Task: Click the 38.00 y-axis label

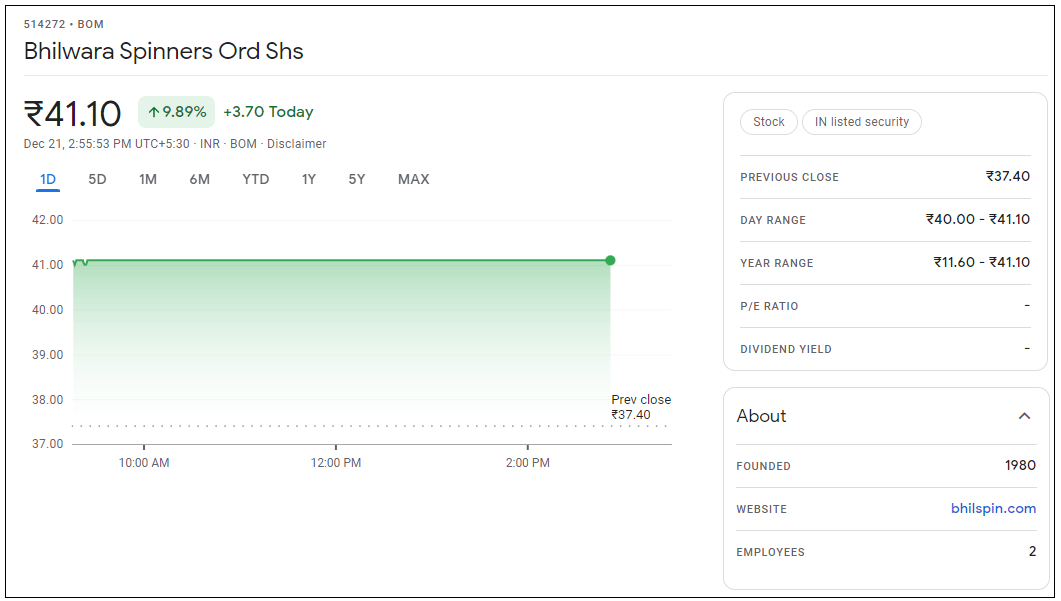Action: [x=47, y=400]
